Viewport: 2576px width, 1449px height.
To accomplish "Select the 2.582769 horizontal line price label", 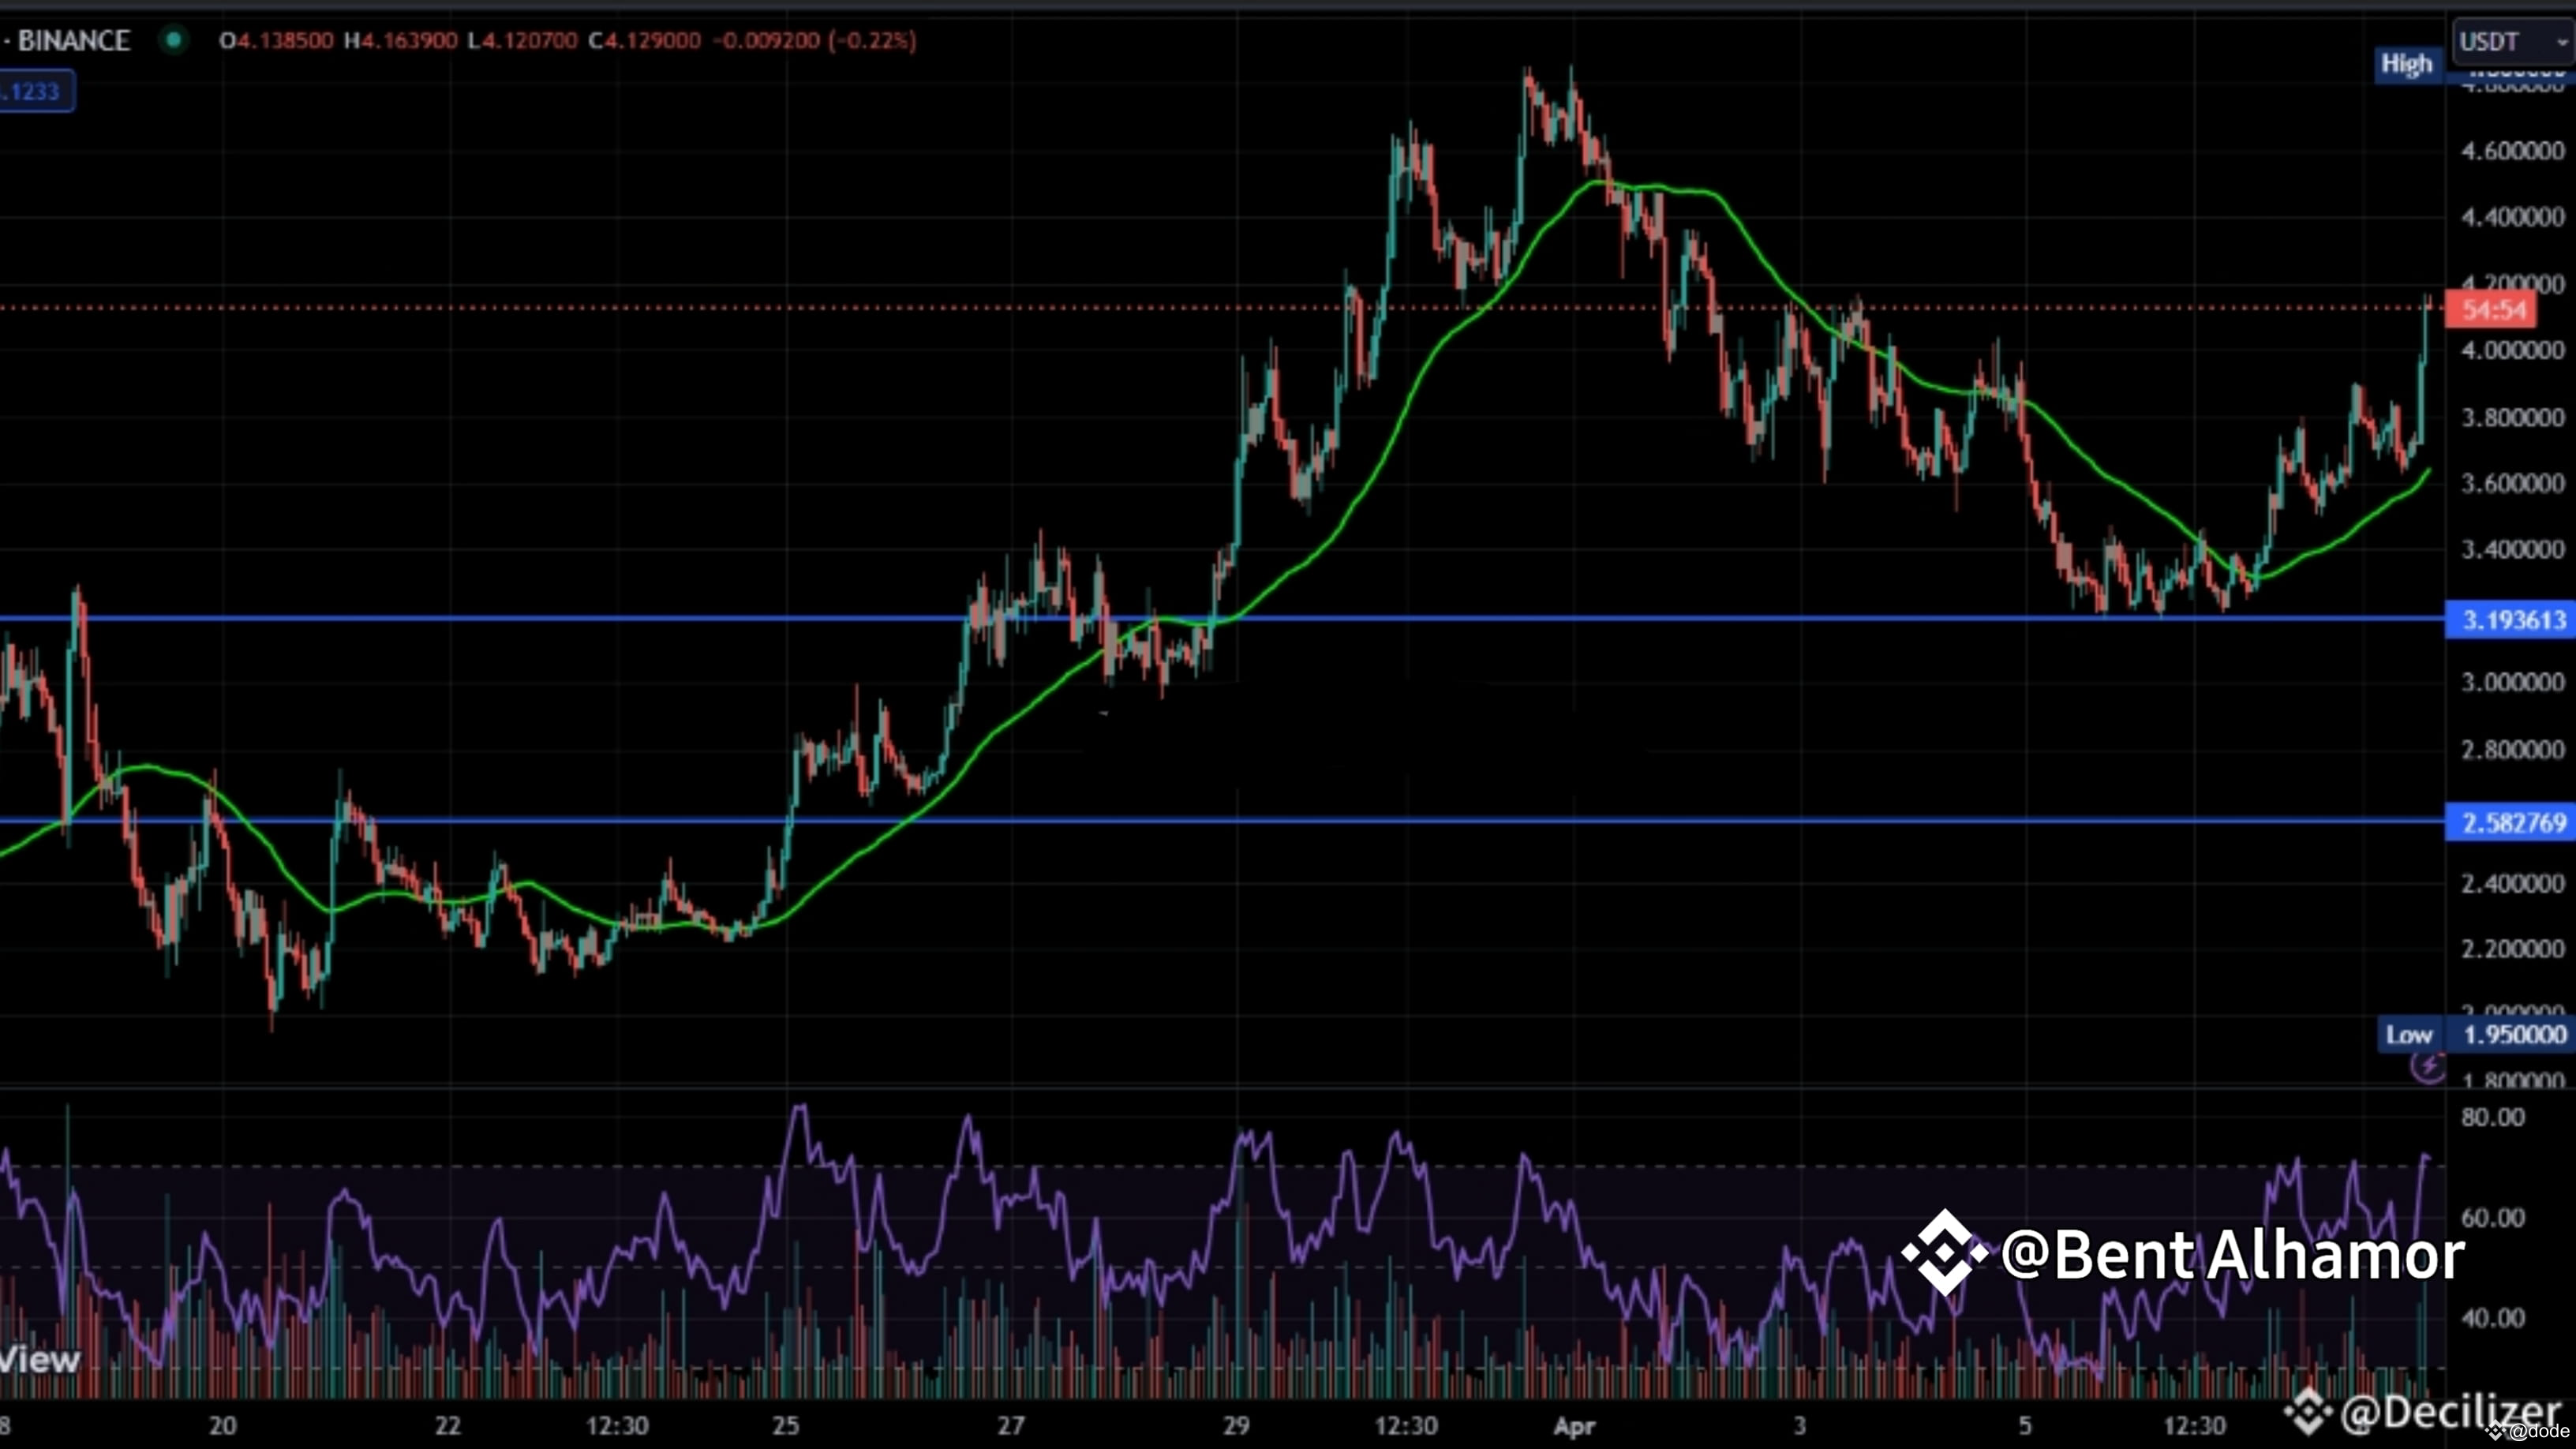I will pyautogui.click(x=2511, y=823).
